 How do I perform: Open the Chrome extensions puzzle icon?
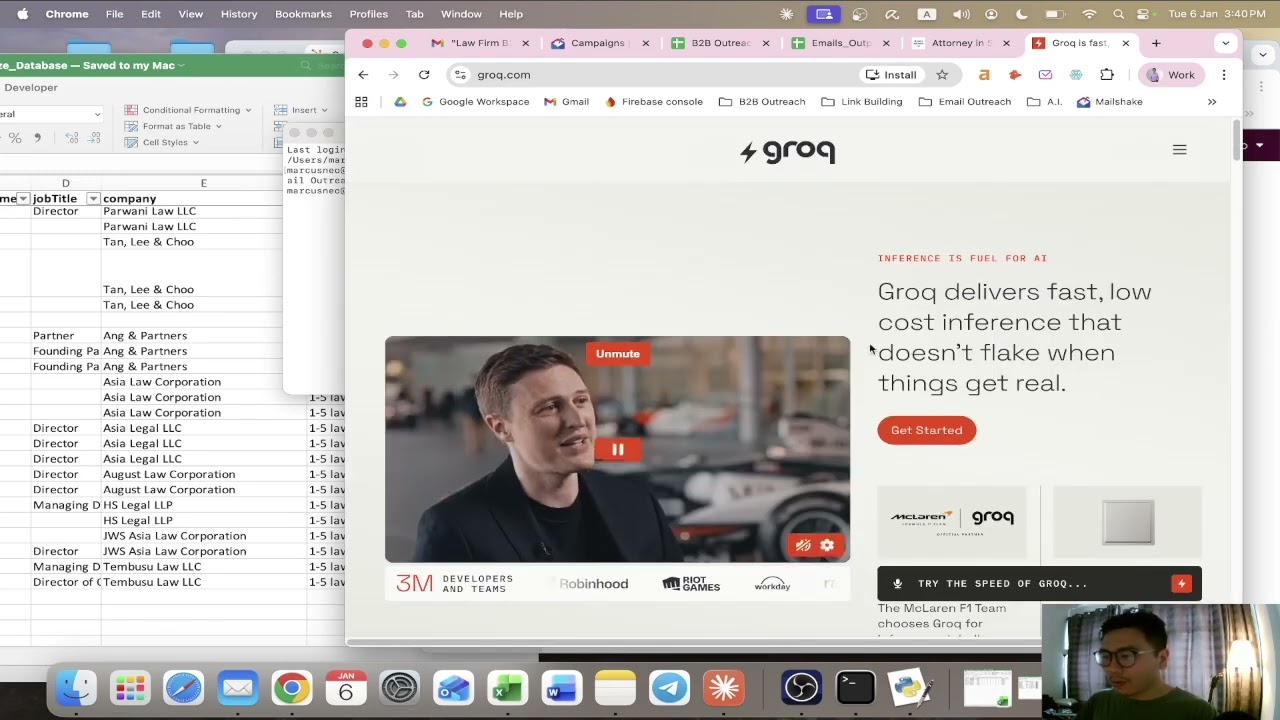coord(1107,74)
